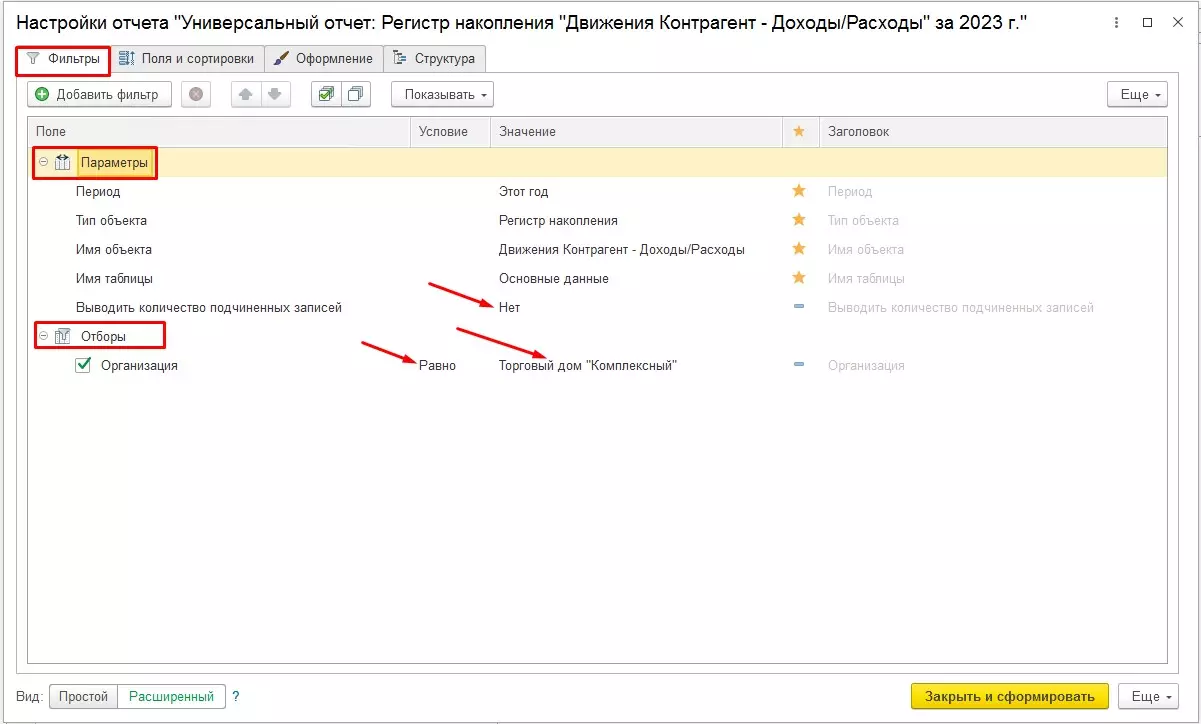Open the Оформление tab
The height and width of the screenshot is (724, 1201).
[324, 59]
